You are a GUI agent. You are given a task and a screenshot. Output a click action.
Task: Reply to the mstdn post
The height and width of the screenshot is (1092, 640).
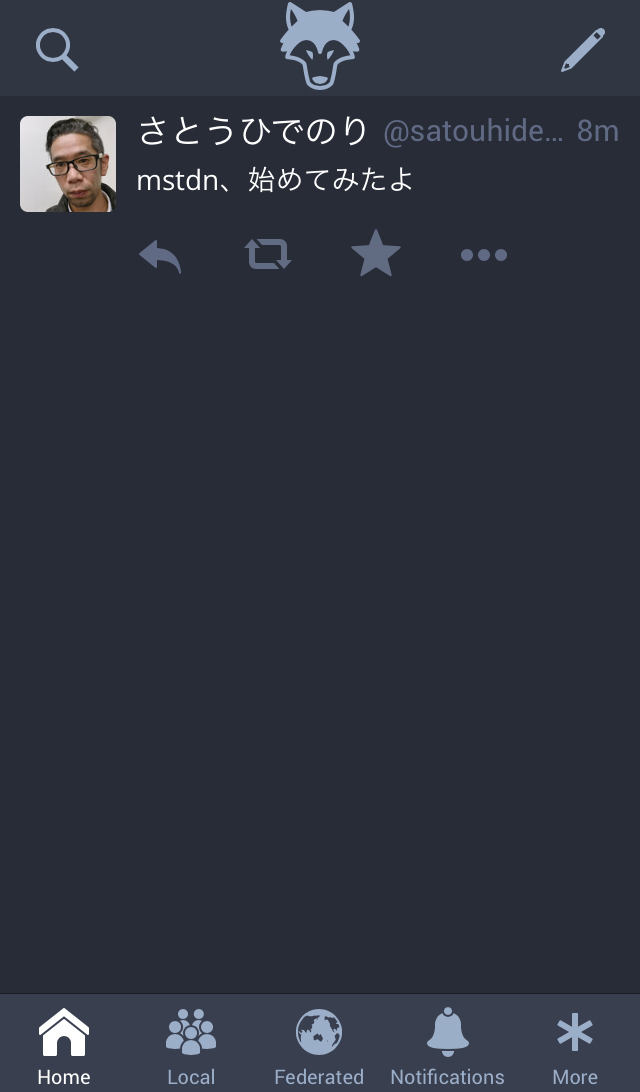point(160,256)
